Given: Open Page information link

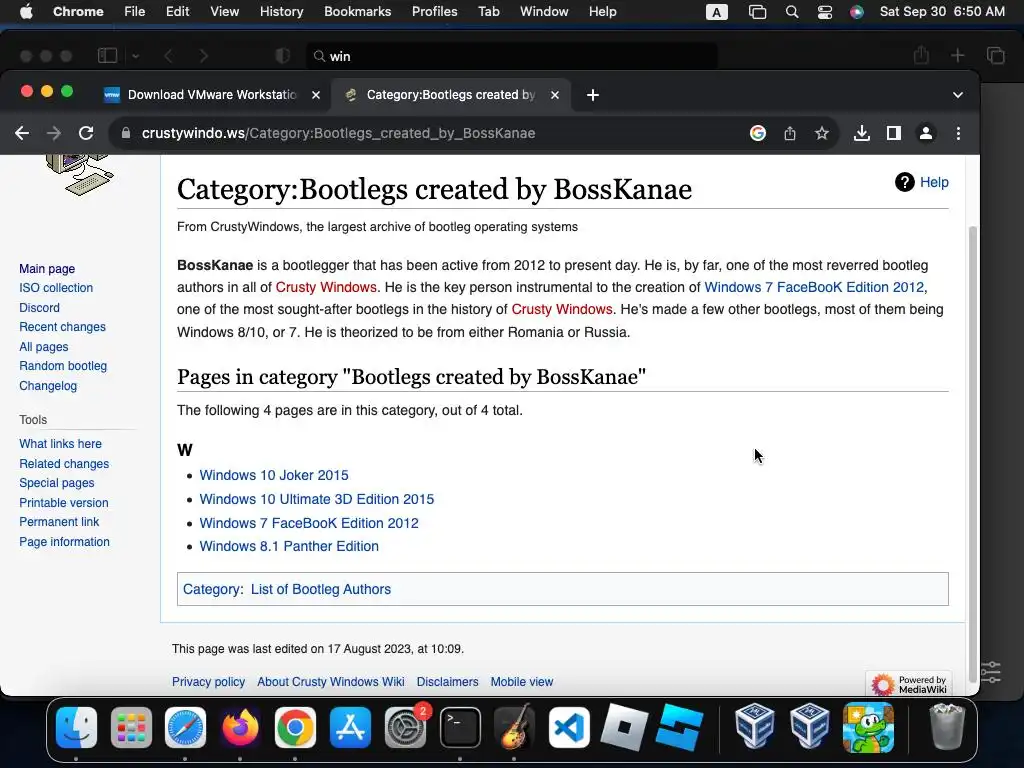Looking at the screenshot, I should (64, 542).
